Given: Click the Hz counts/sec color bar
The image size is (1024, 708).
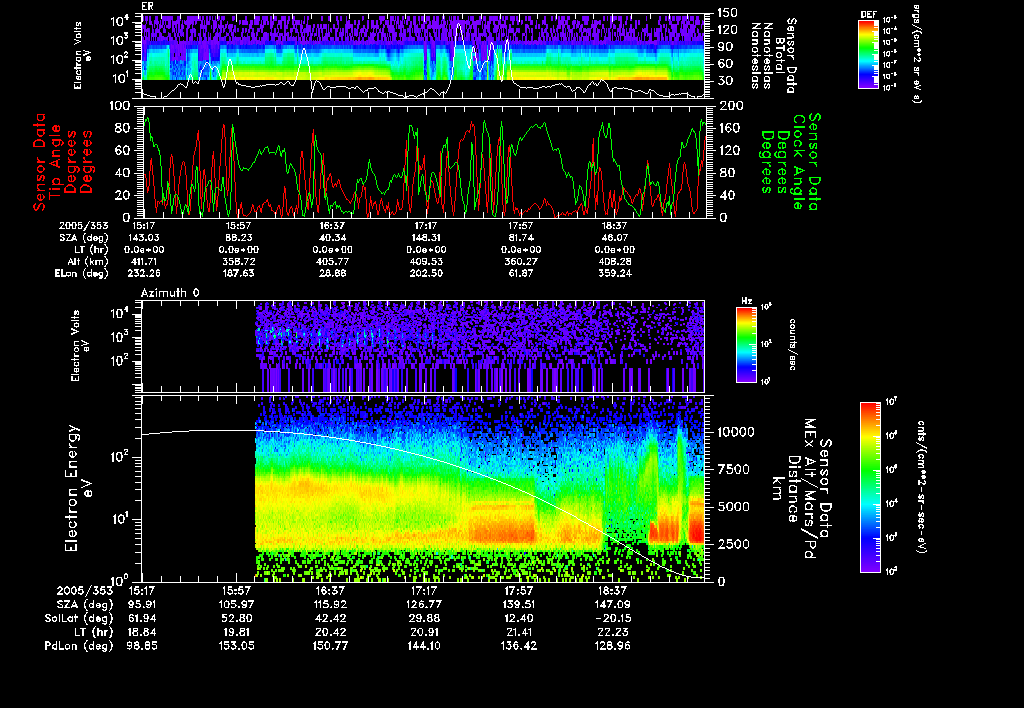Looking at the screenshot, I should tap(746, 344).
